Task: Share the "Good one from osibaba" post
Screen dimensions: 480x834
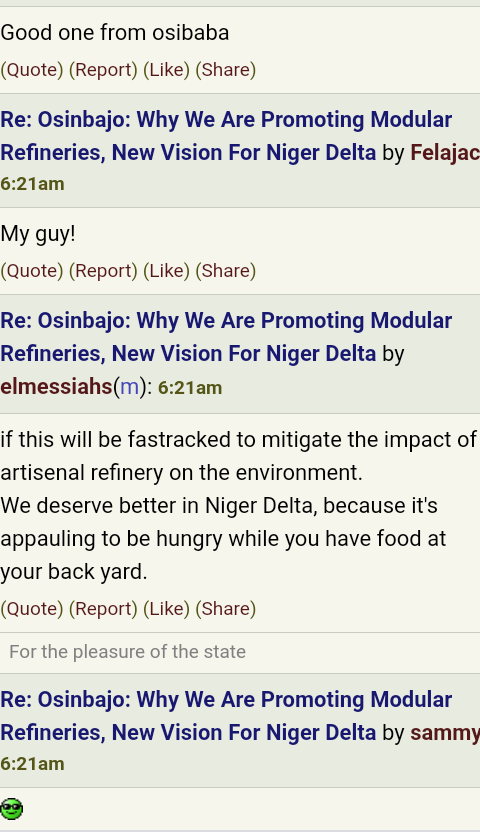Action: (x=226, y=70)
